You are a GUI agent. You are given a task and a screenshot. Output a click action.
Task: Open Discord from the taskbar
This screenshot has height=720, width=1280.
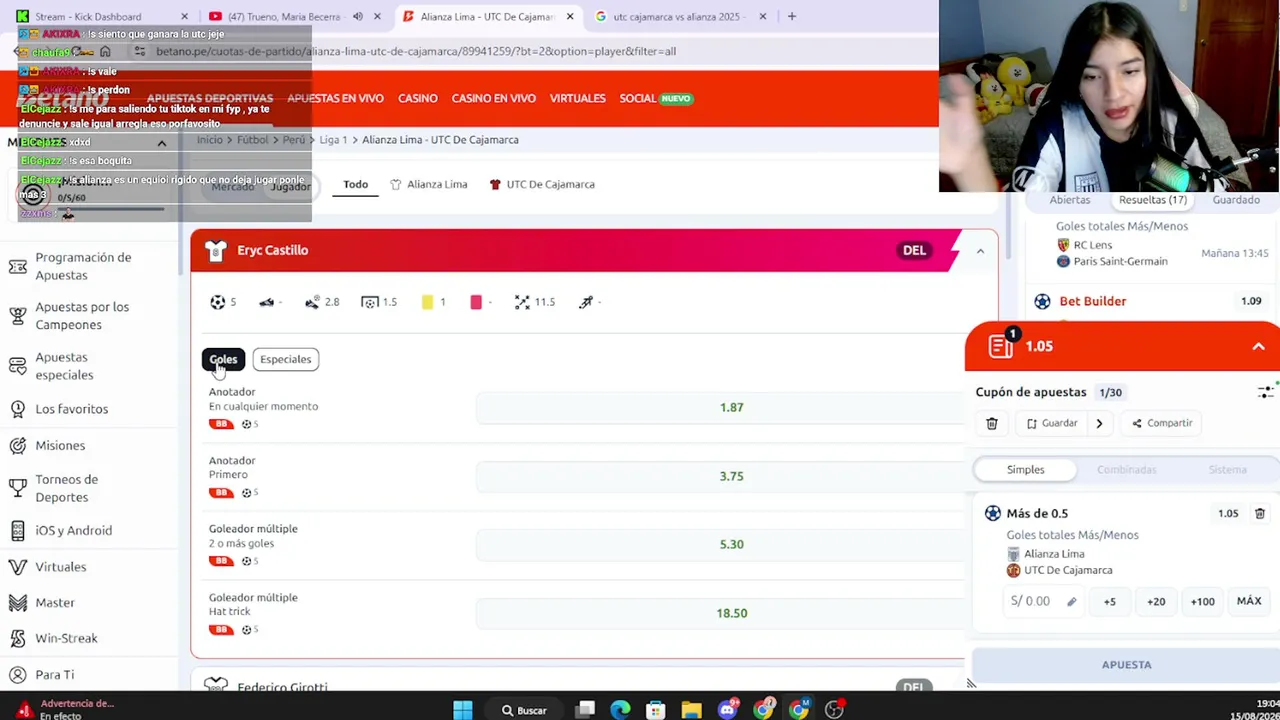(727, 710)
